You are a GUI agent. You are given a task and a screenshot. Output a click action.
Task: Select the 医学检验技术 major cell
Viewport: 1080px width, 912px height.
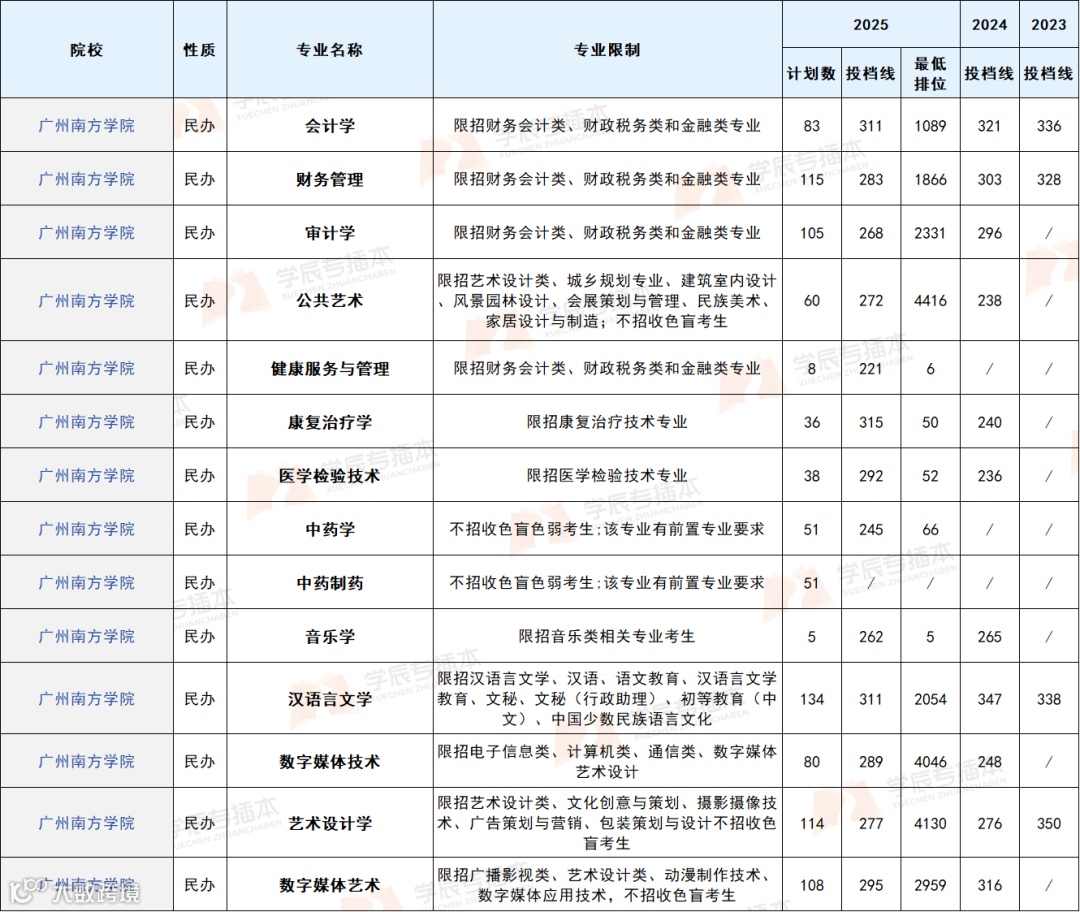(x=330, y=475)
